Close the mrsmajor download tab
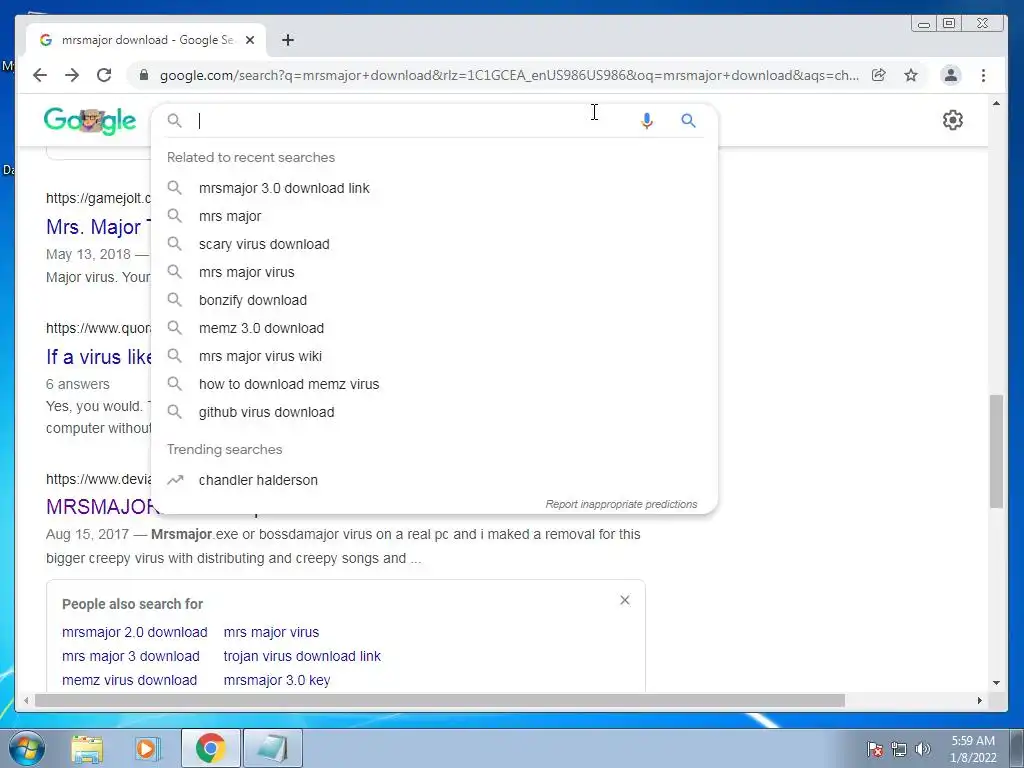The width and height of the screenshot is (1024, 768). coord(249,40)
